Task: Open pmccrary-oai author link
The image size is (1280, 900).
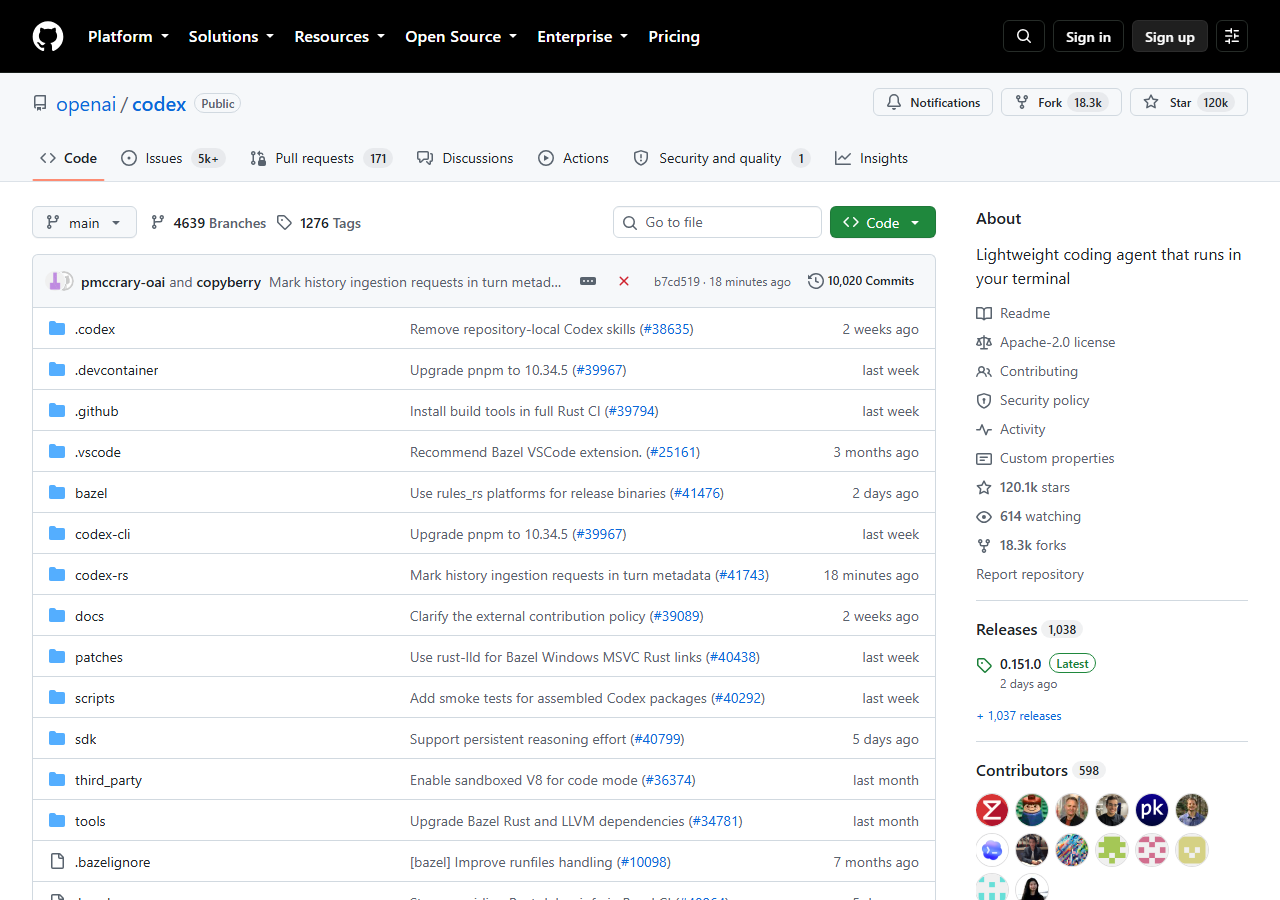Action: click(x=123, y=282)
